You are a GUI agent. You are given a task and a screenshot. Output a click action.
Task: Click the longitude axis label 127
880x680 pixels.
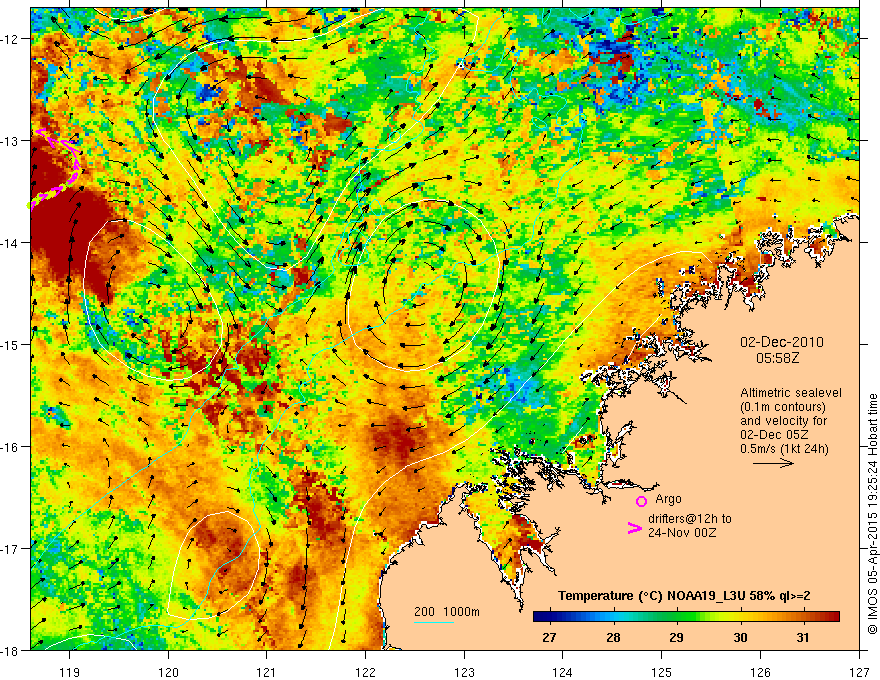859,672
